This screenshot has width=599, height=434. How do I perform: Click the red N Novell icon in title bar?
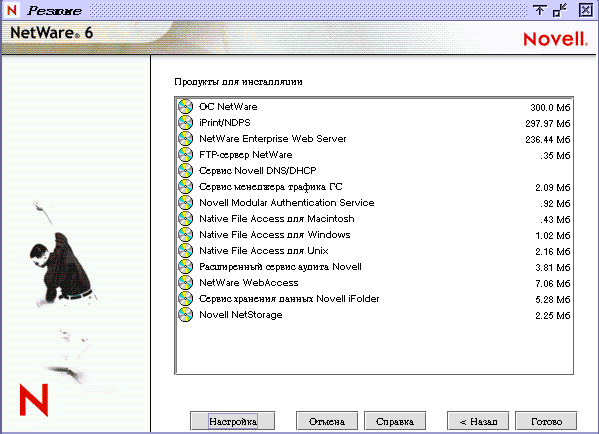(x=12, y=10)
